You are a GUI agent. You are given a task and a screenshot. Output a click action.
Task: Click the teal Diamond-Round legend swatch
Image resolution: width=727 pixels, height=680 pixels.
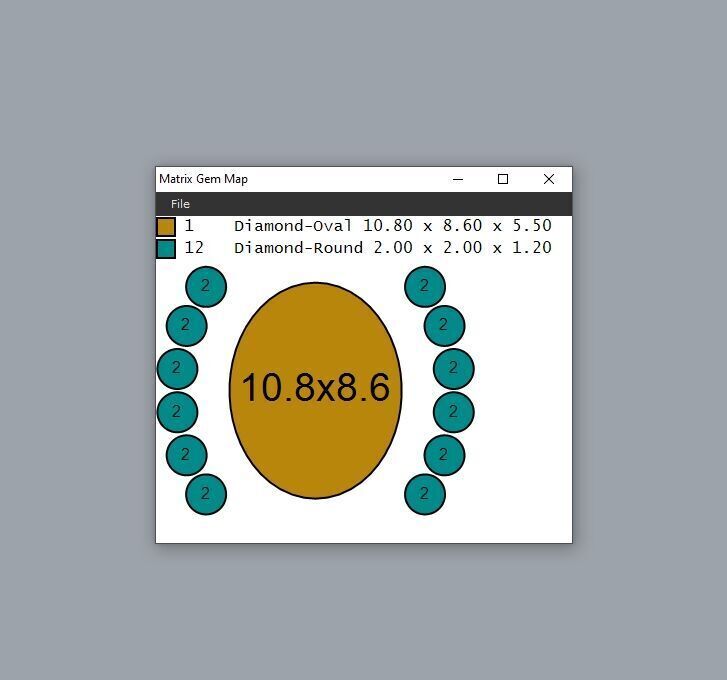click(166, 248)
